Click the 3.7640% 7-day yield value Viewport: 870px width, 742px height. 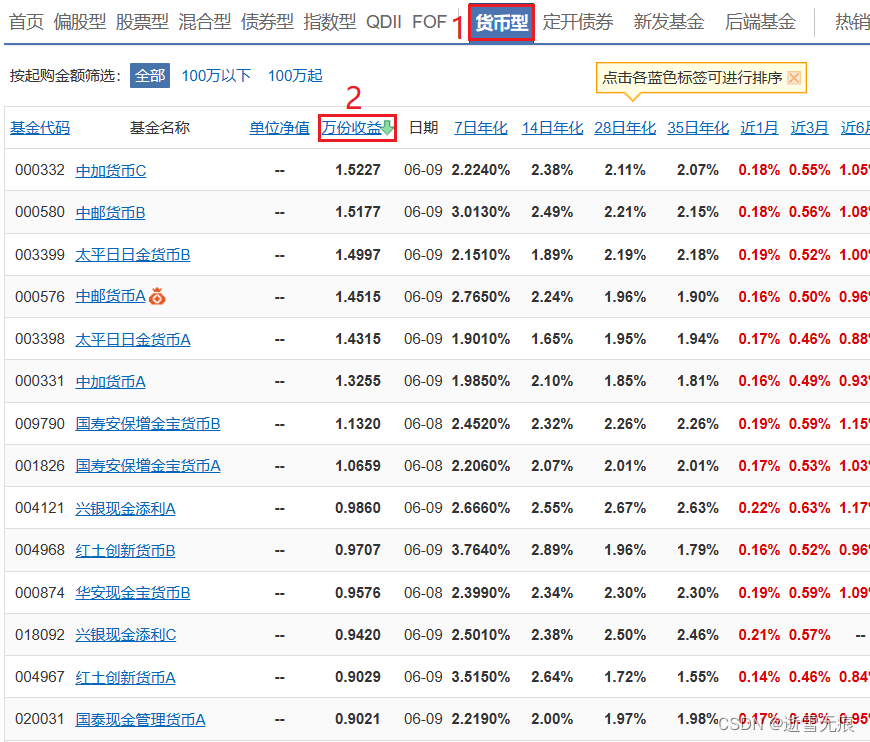click(x=480, y=550)
